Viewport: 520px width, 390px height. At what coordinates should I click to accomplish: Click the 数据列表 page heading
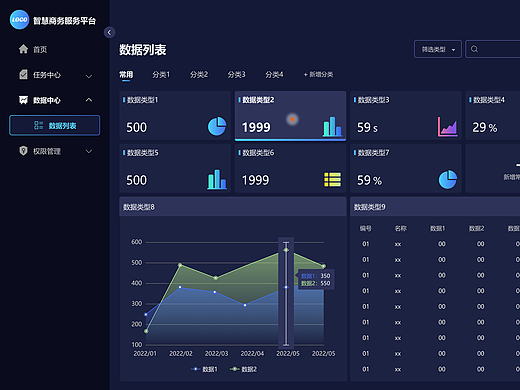(143, 50)
